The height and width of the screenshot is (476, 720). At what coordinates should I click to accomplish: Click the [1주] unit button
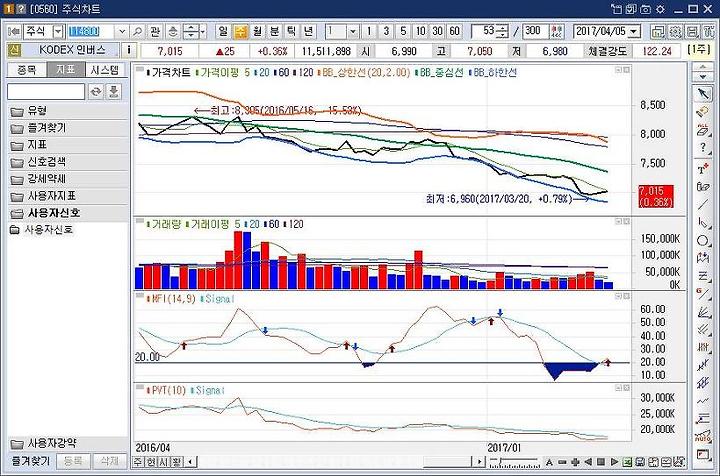click(x=699, y=49)
